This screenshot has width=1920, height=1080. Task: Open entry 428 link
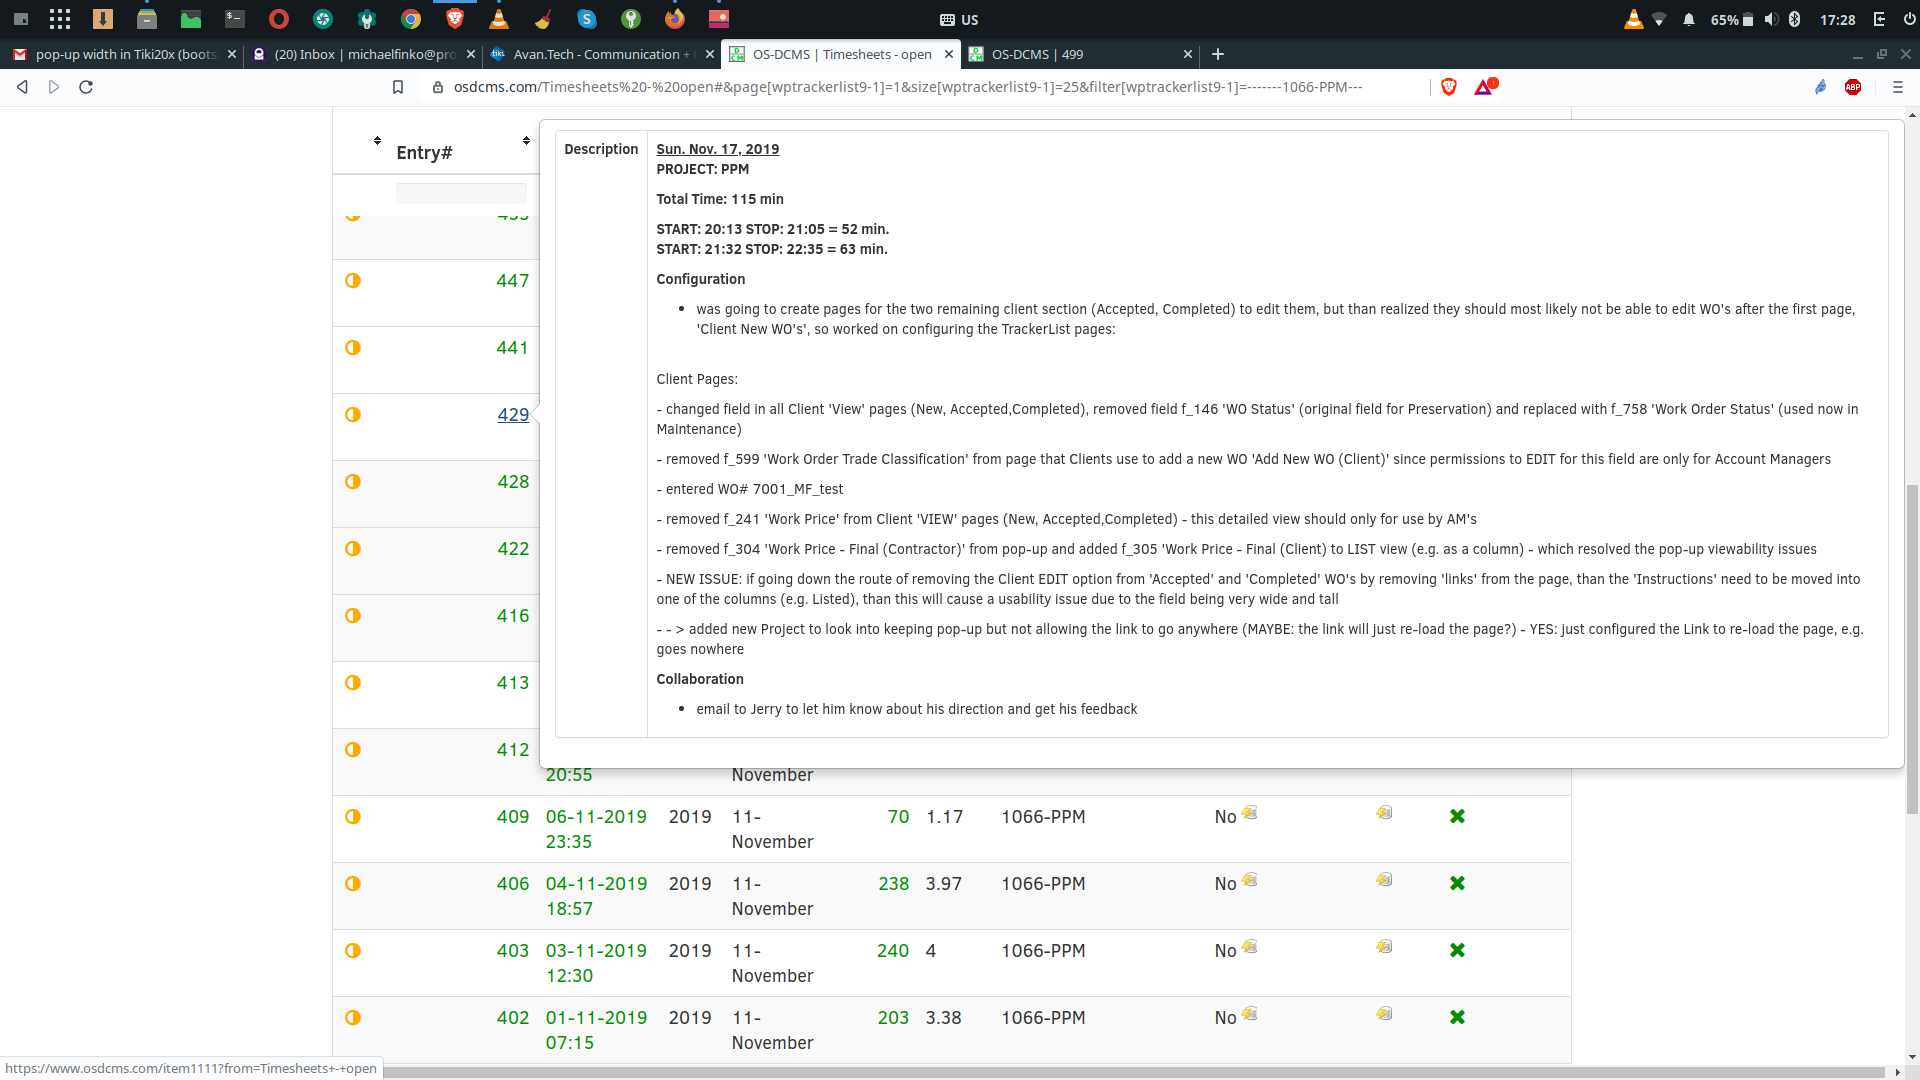click(513, 482)
